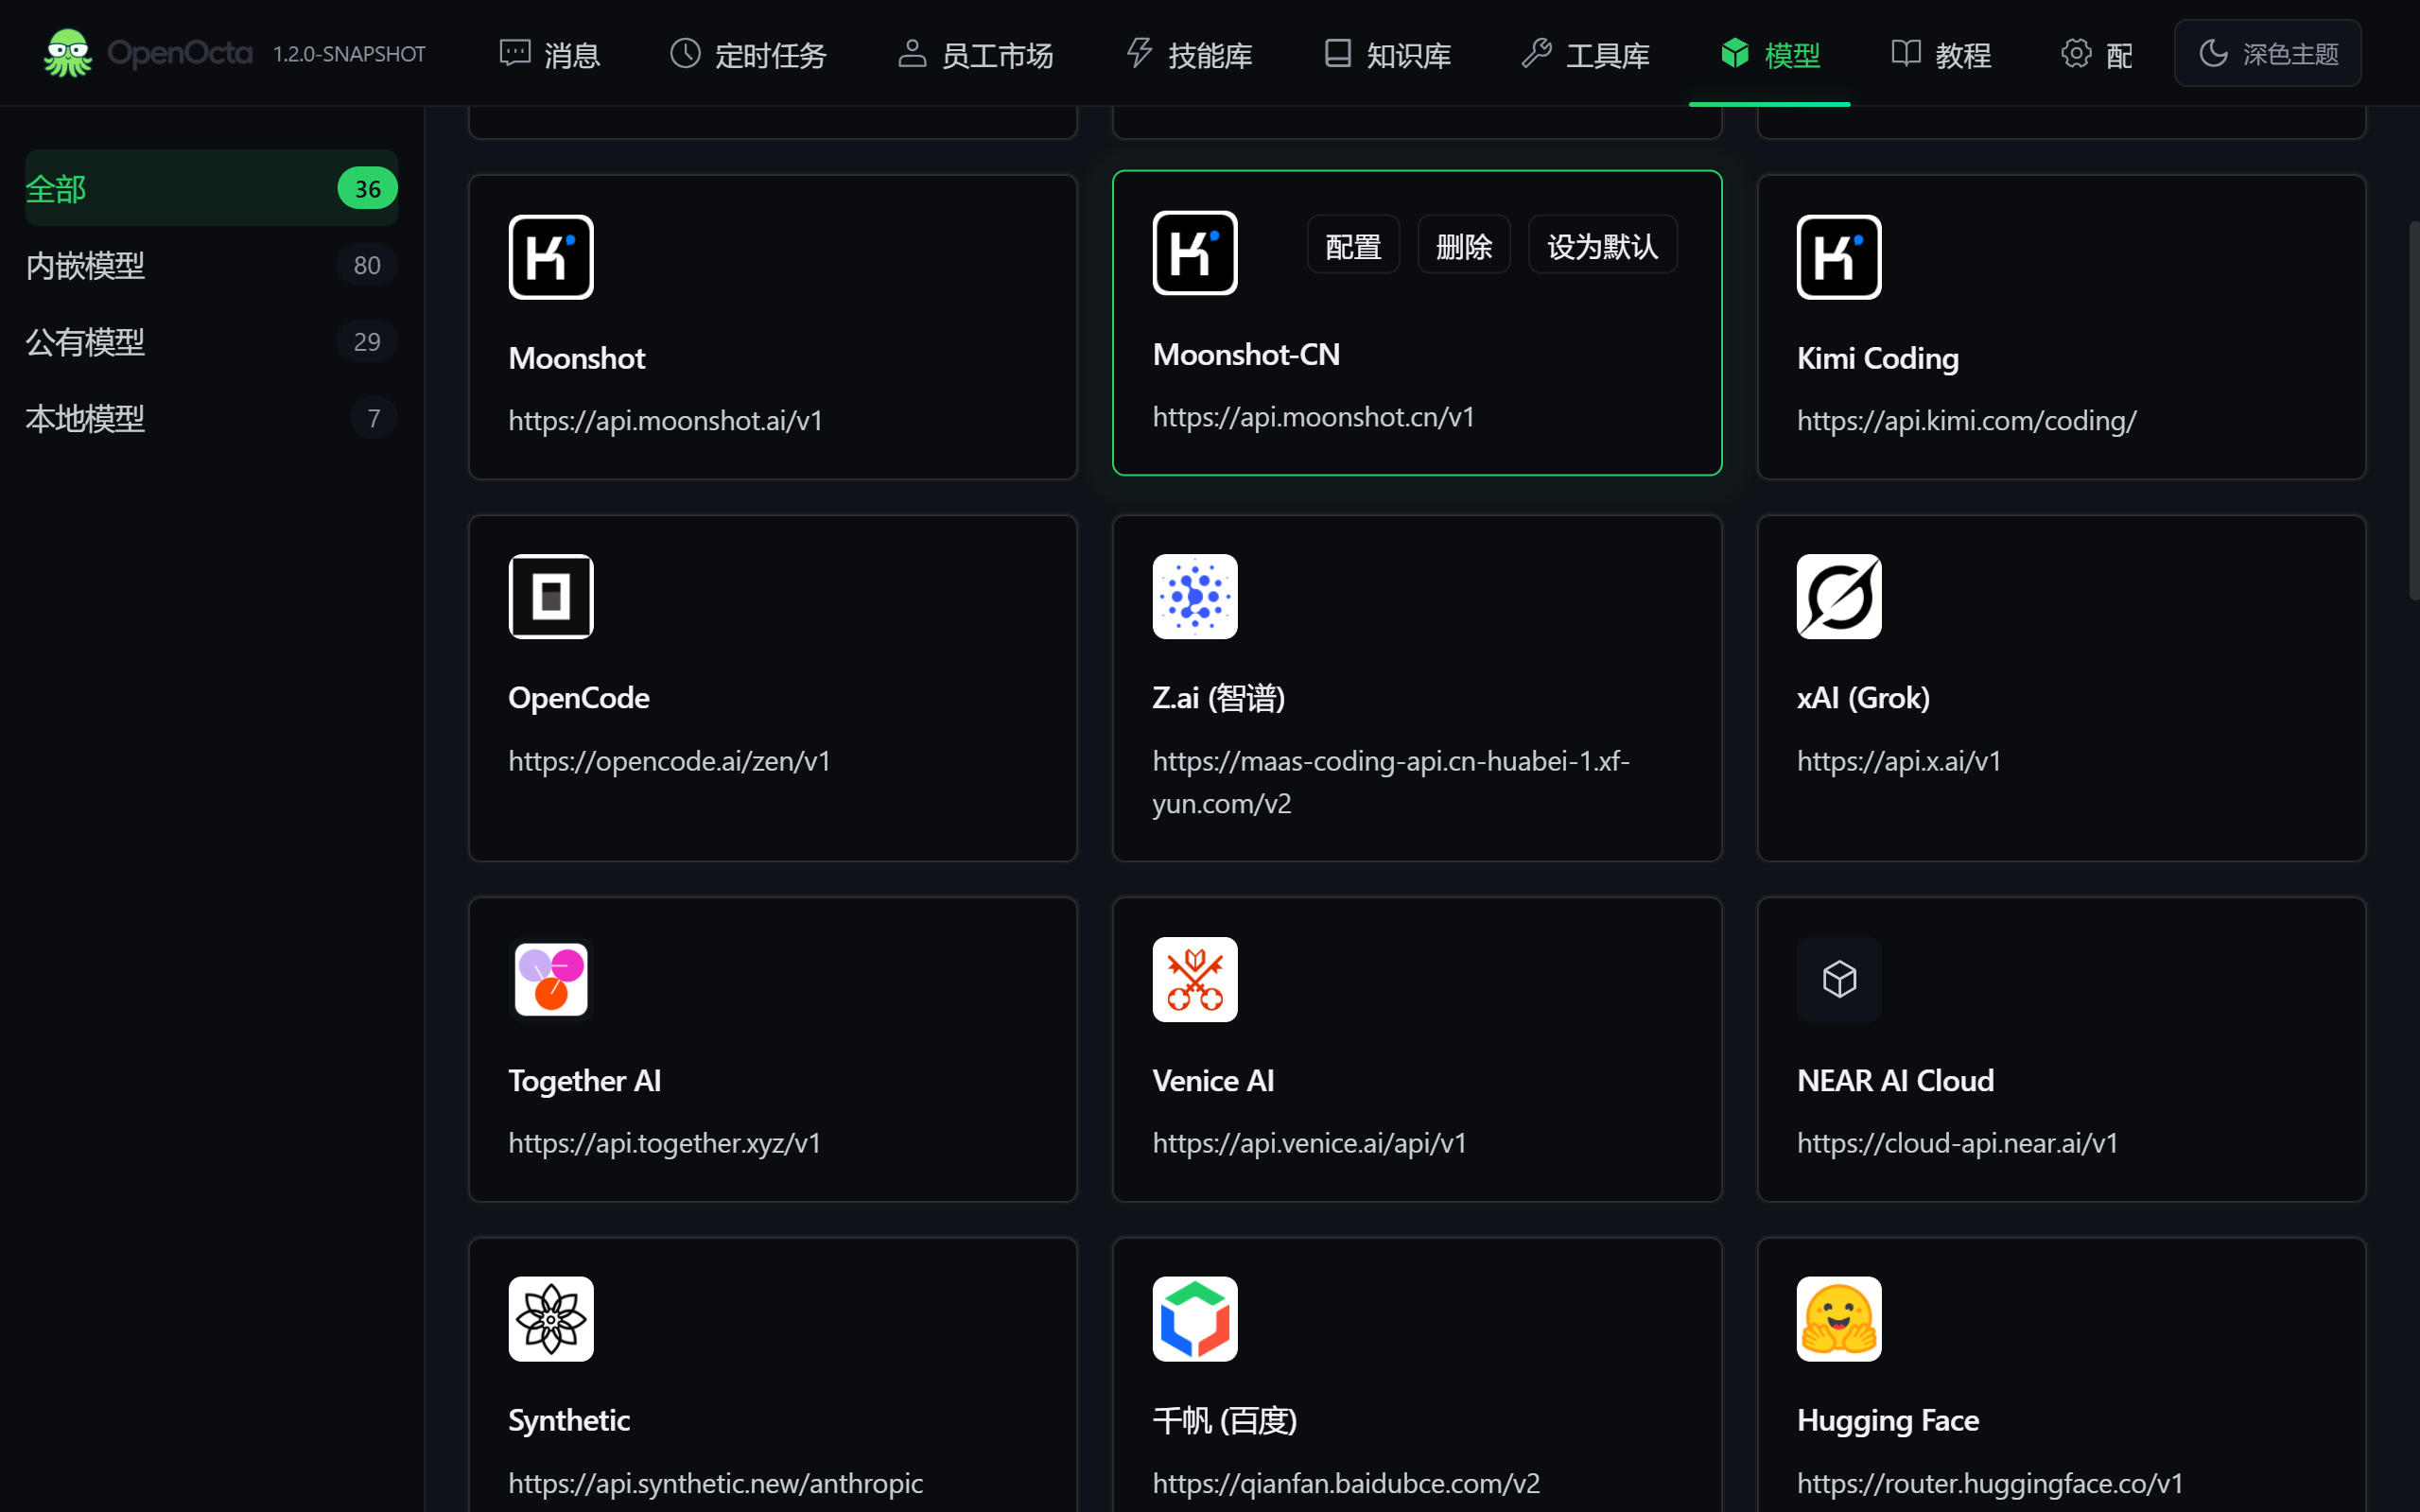Click 设为默认 on Moonshot-CN card
Image resolution: width=2420 pixels, height=1512 pixels.
click(1603, 245)
